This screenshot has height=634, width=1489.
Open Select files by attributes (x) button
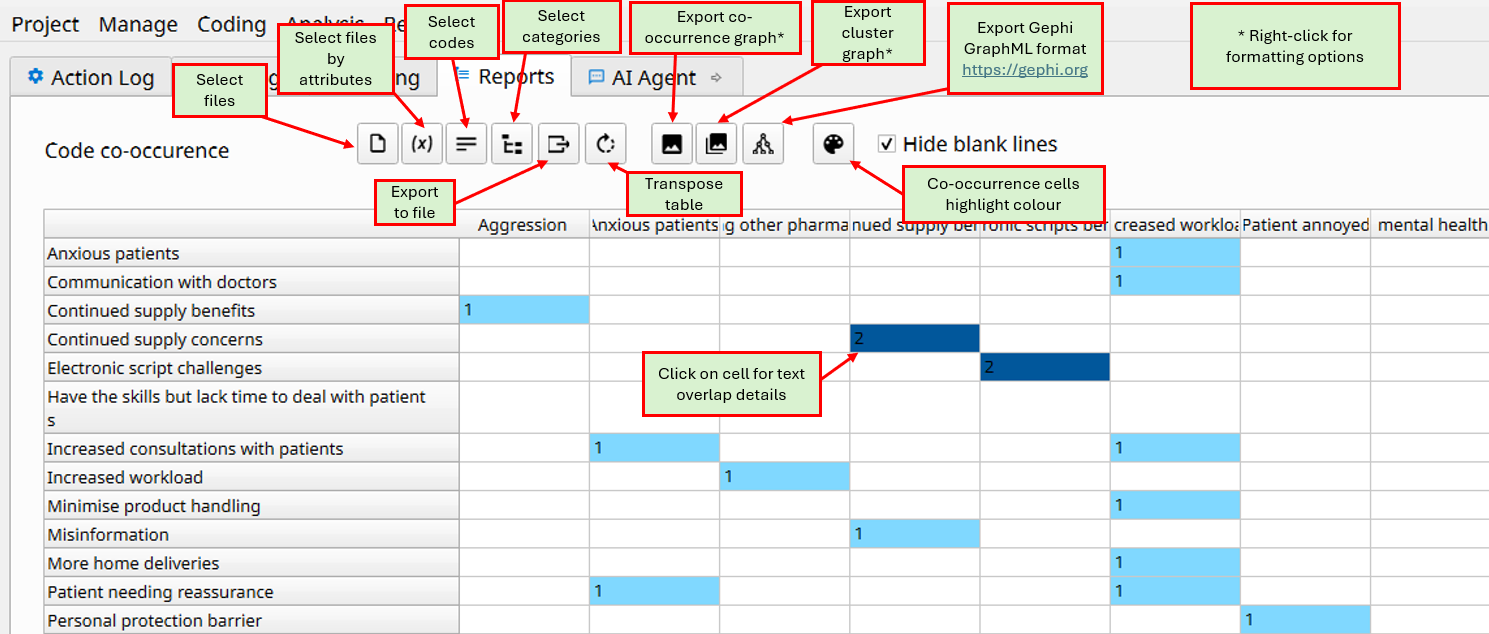click(423, 144)
